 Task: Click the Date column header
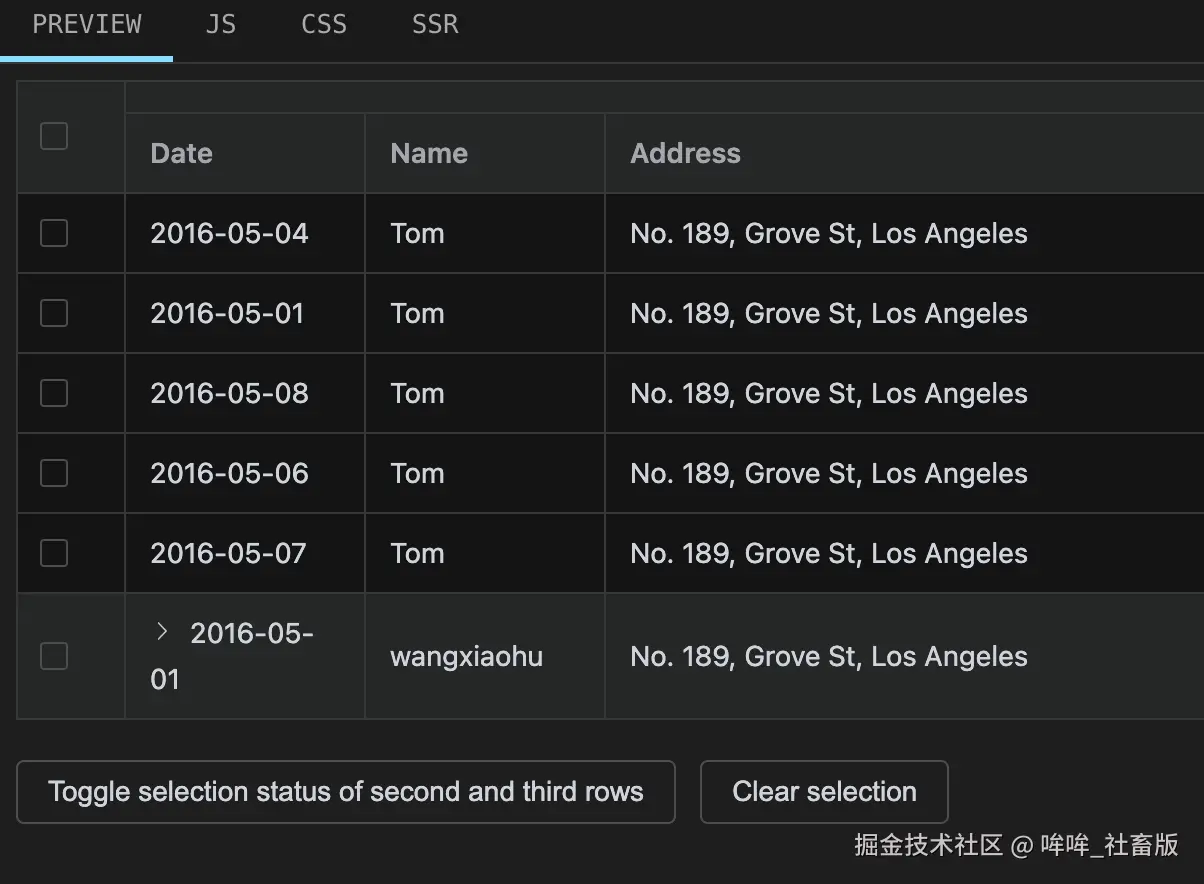pyautogui.click(x=182, y=153)
